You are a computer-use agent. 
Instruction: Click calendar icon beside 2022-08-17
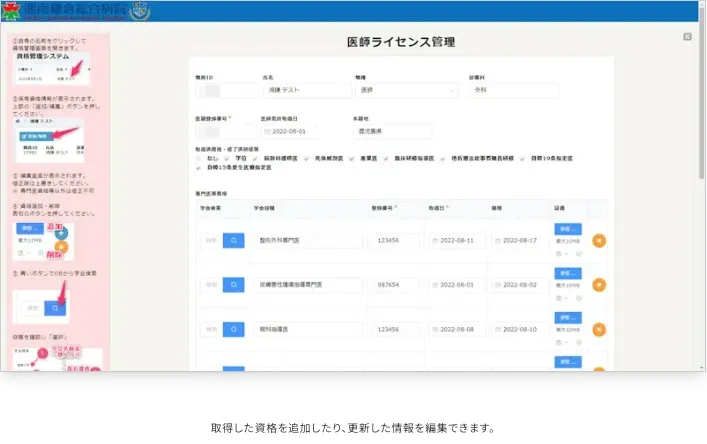(x=498, y=241)
